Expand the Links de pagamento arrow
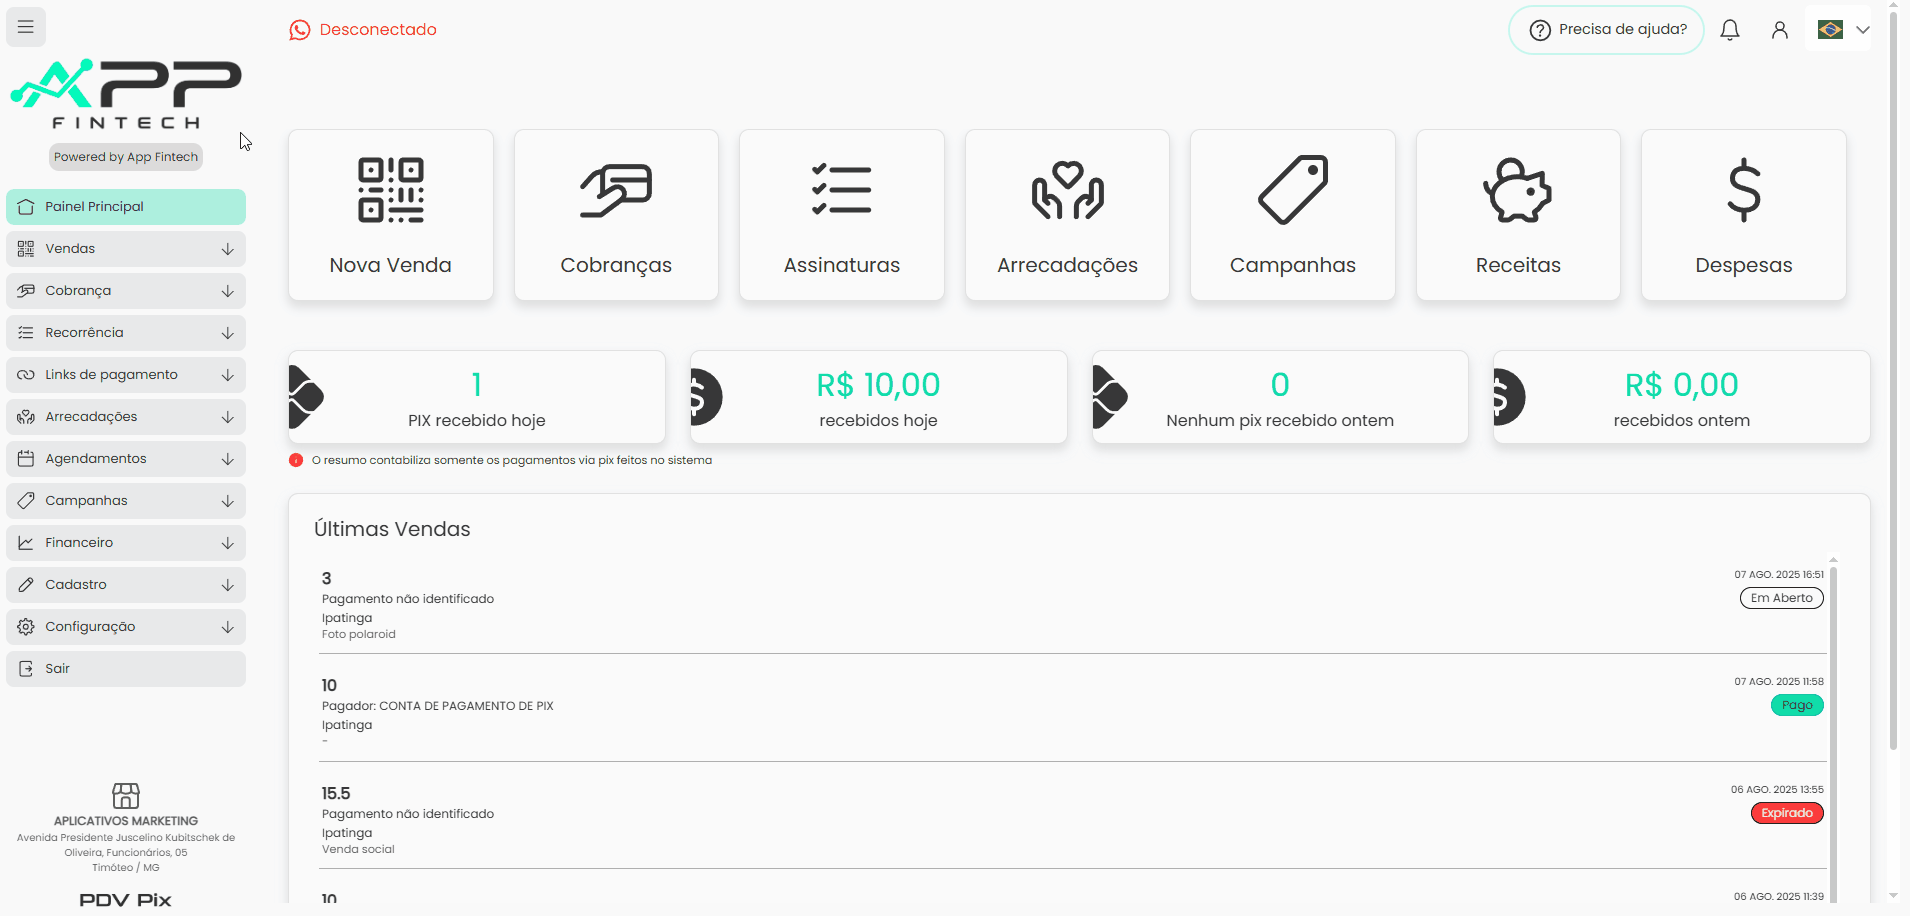Image resolution: width=1910 pixels, height=916 pixels. coord(227,375)
